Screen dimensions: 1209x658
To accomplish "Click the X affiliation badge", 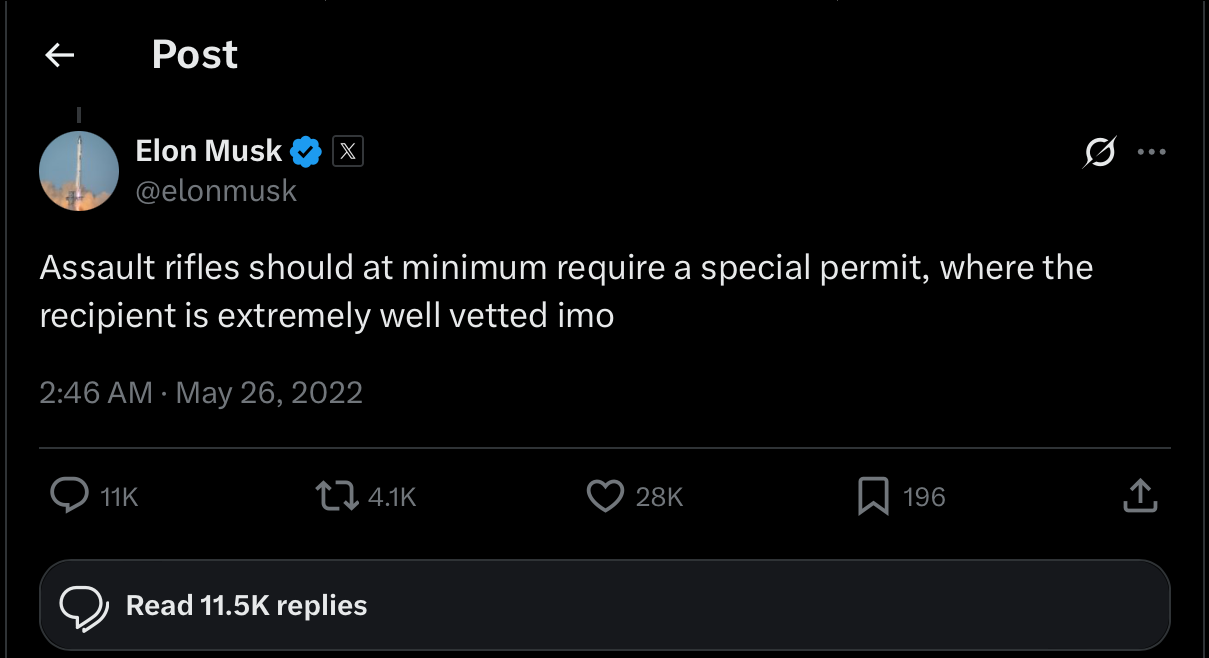I will (x=347, y=152).
